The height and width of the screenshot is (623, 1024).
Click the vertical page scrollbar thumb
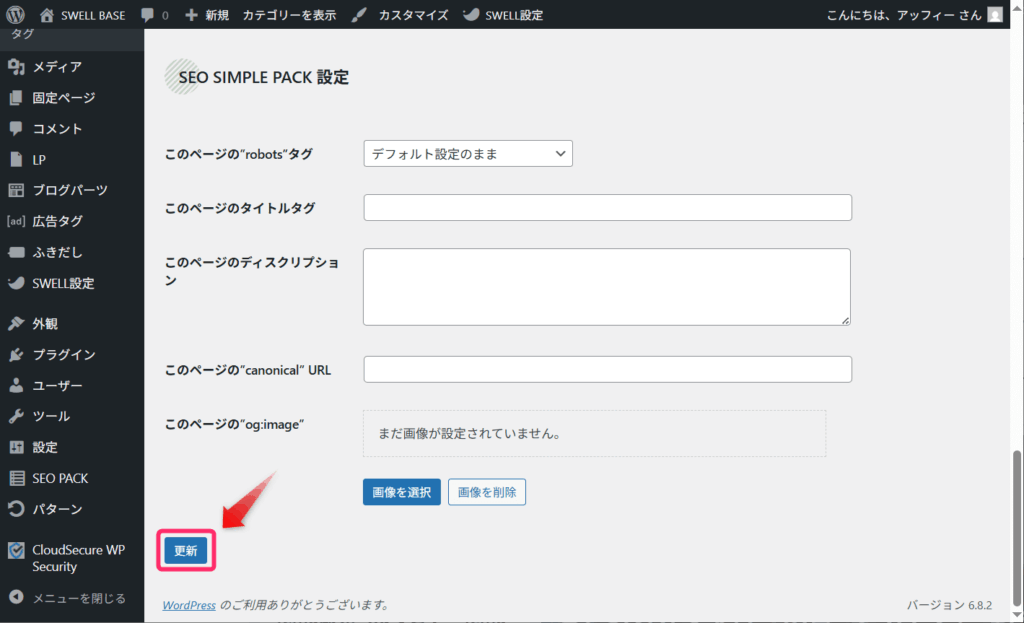[1016, 528]
